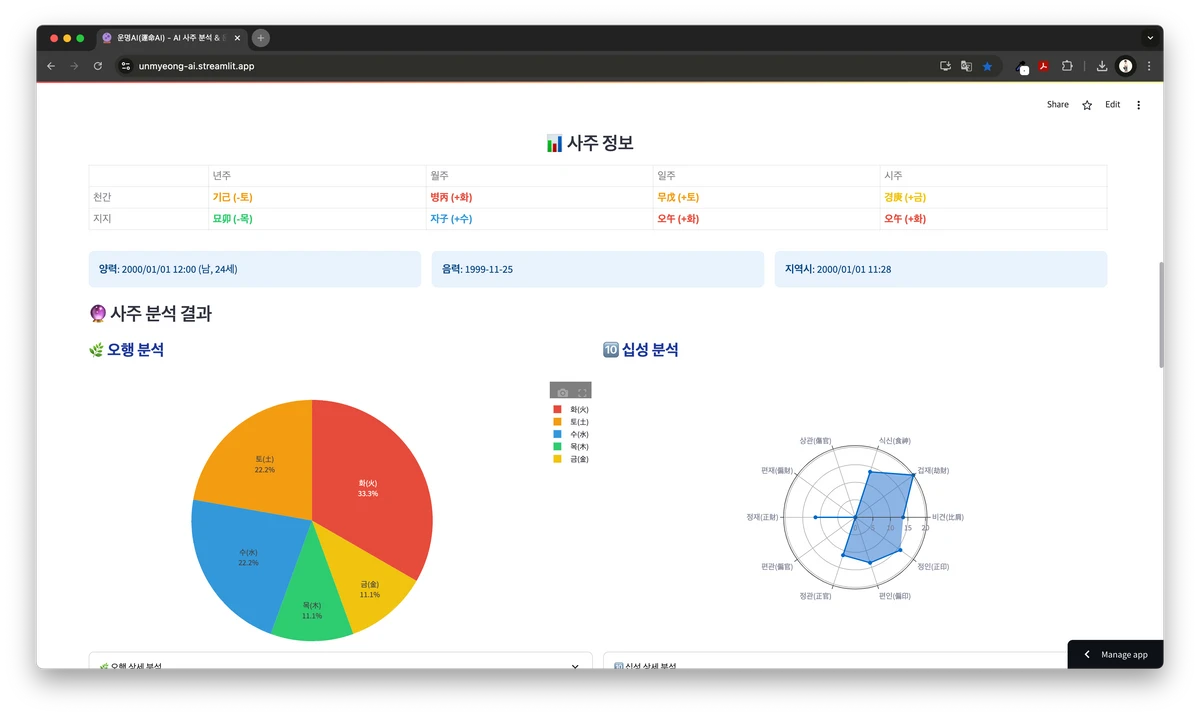The width and height of the screenshot is (1200, 717).
Task: Open the browser downloads icon
Action: tap(1102, 66)
